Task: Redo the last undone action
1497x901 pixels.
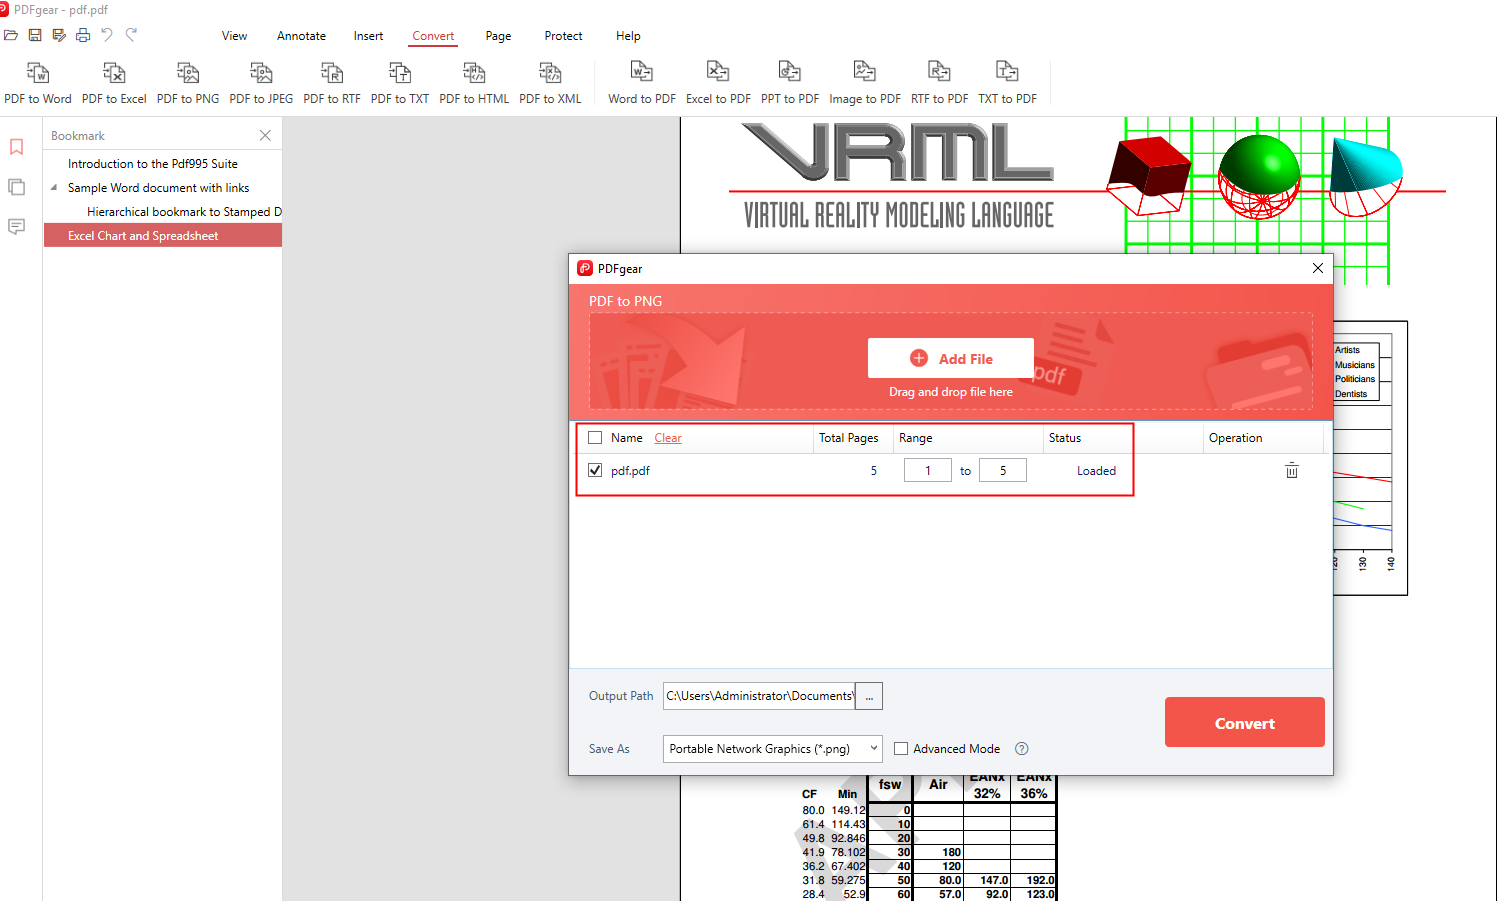Action: [x=131, y=35]
